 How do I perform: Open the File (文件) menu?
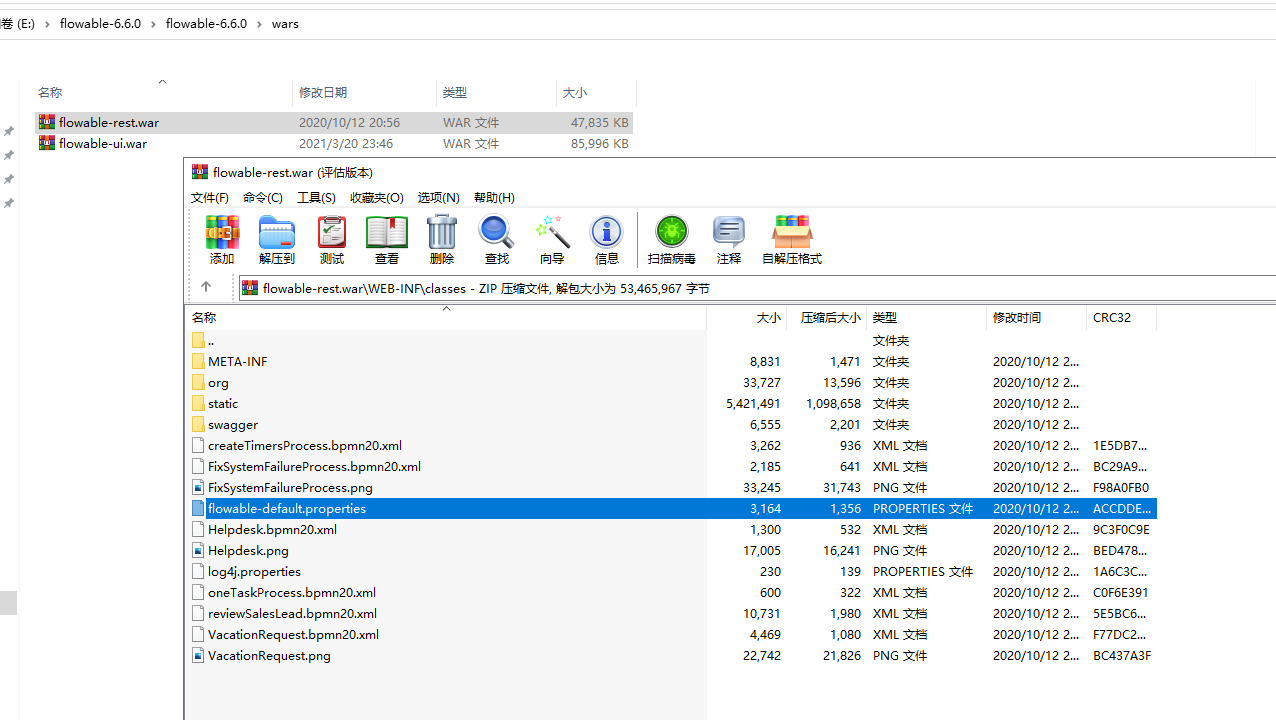coord(210,197)
